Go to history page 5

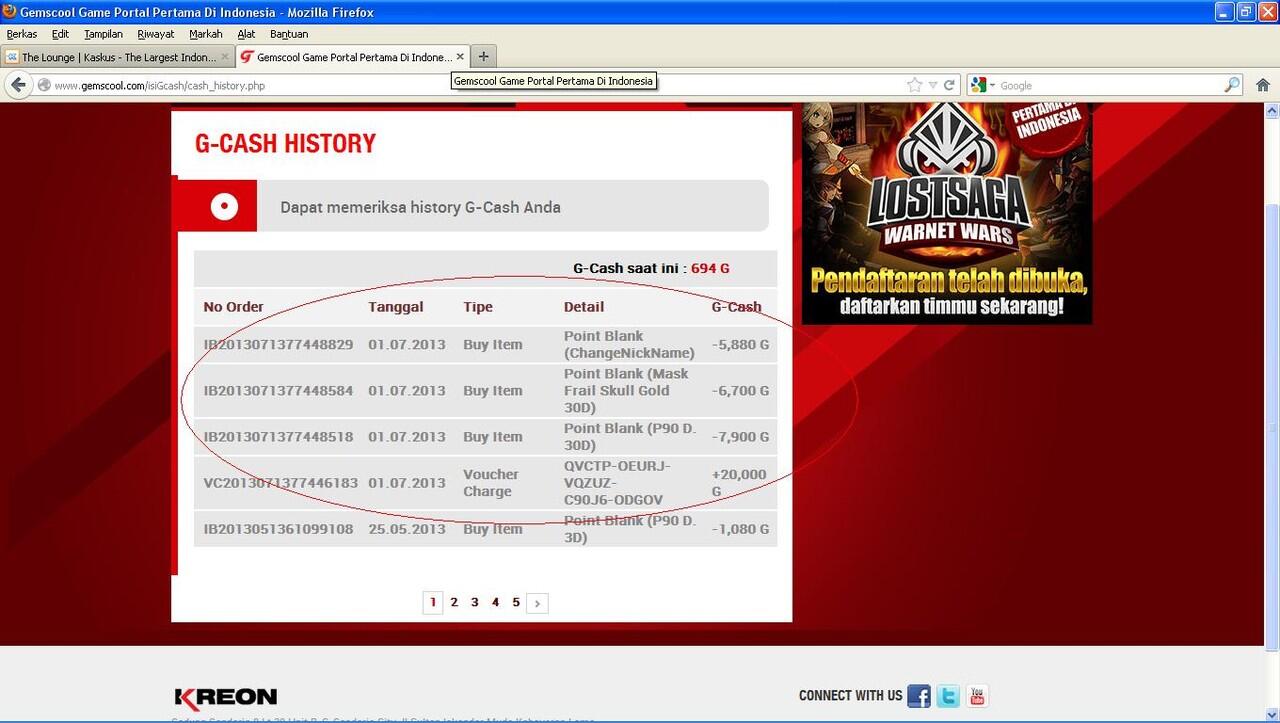tap(516, 602)
